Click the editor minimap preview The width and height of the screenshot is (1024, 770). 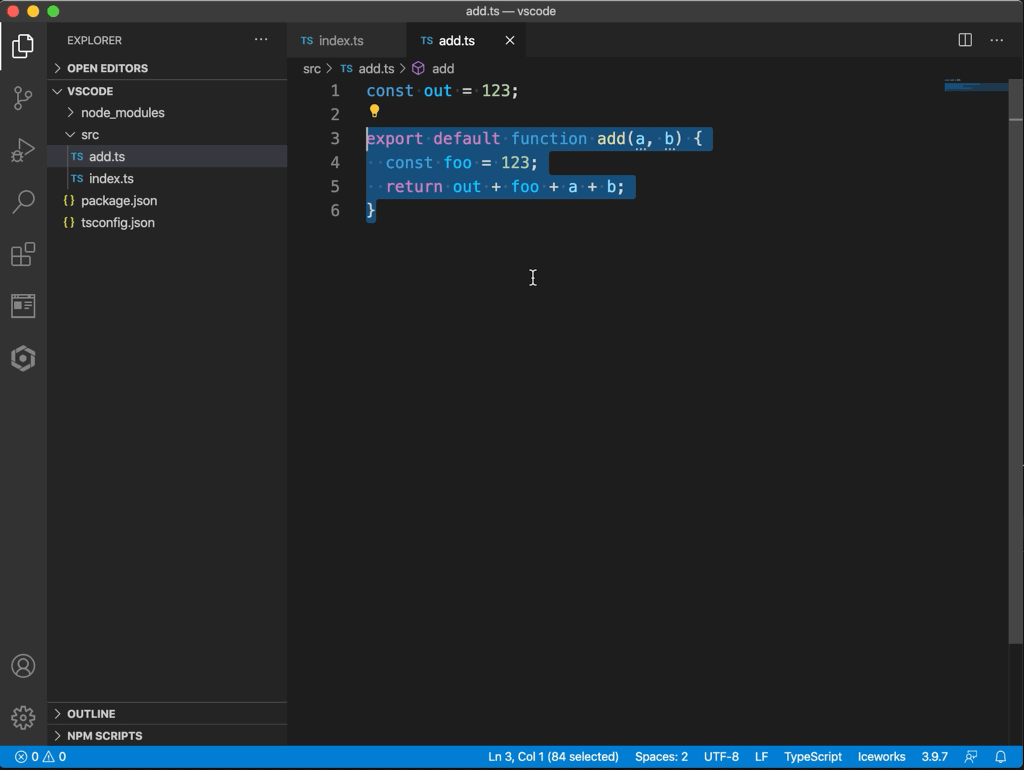(975, 86)
